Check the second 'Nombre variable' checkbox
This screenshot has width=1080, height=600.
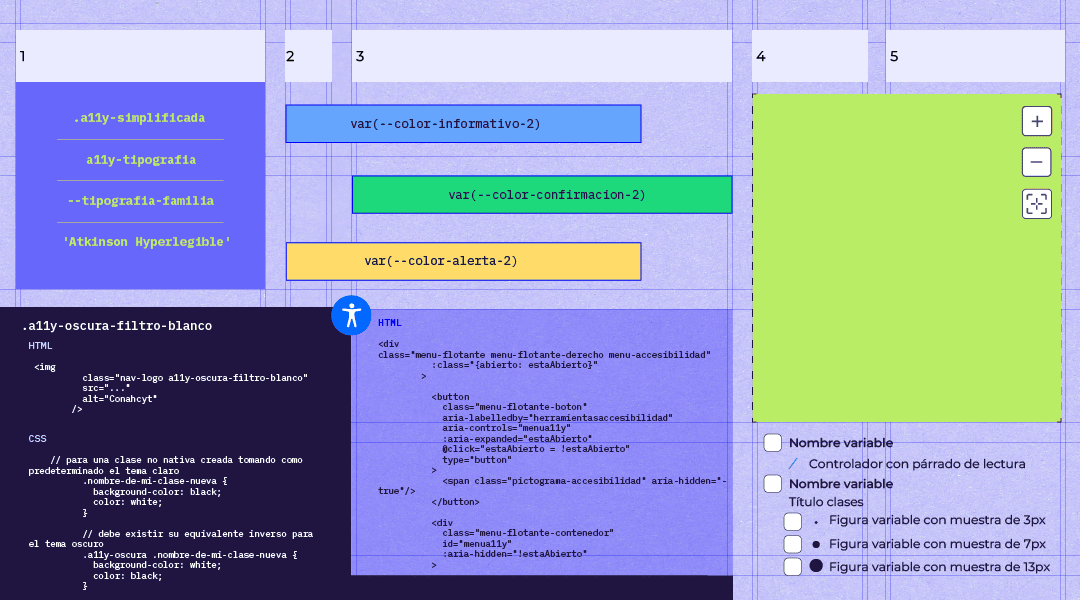pyautogui.click(x=772, y=483)
